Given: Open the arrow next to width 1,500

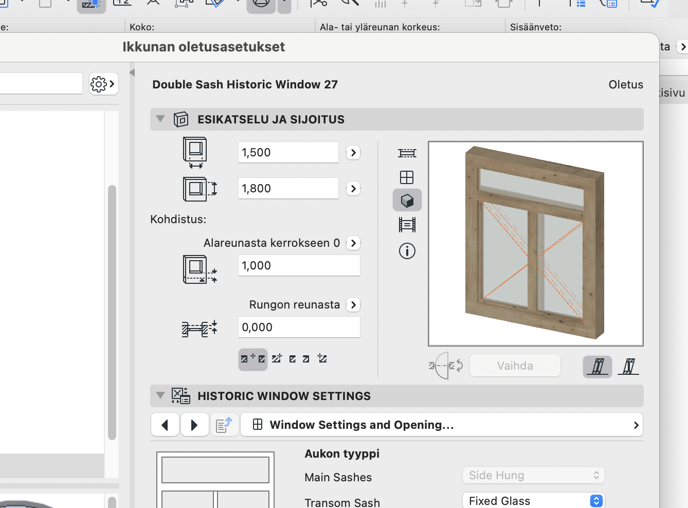Looking at the screenshot, I should pyautogui.click(x=353, y=153).
